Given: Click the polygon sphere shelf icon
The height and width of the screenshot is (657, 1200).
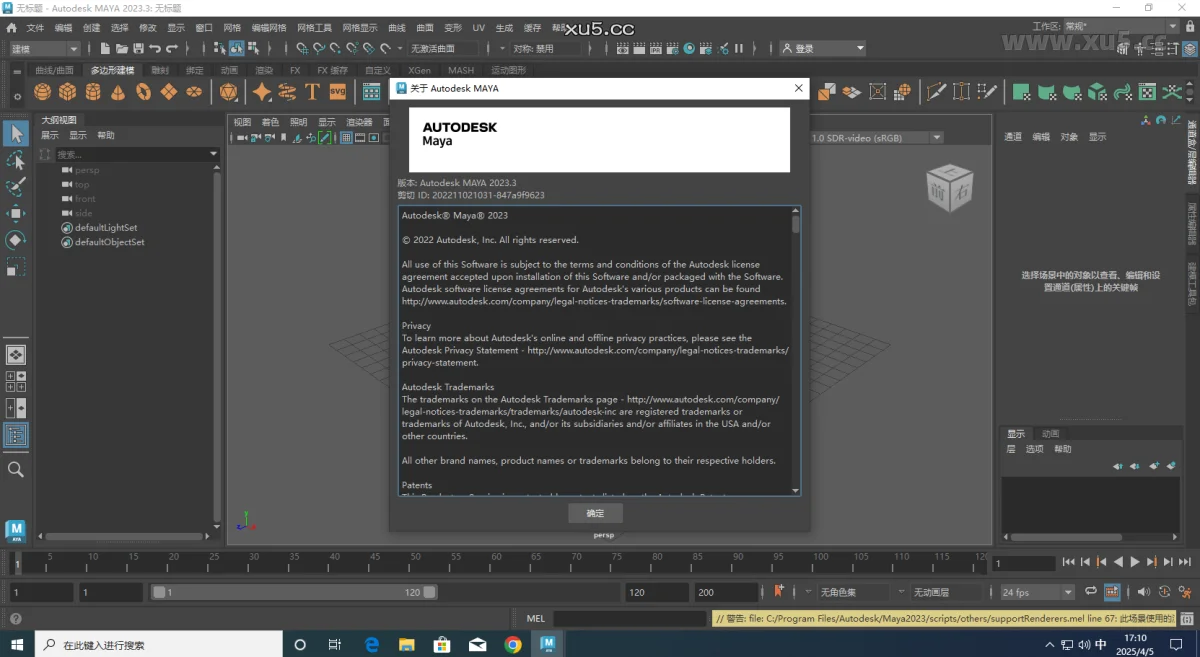Looking at the screenshot, I should click(x=43, y=92).
